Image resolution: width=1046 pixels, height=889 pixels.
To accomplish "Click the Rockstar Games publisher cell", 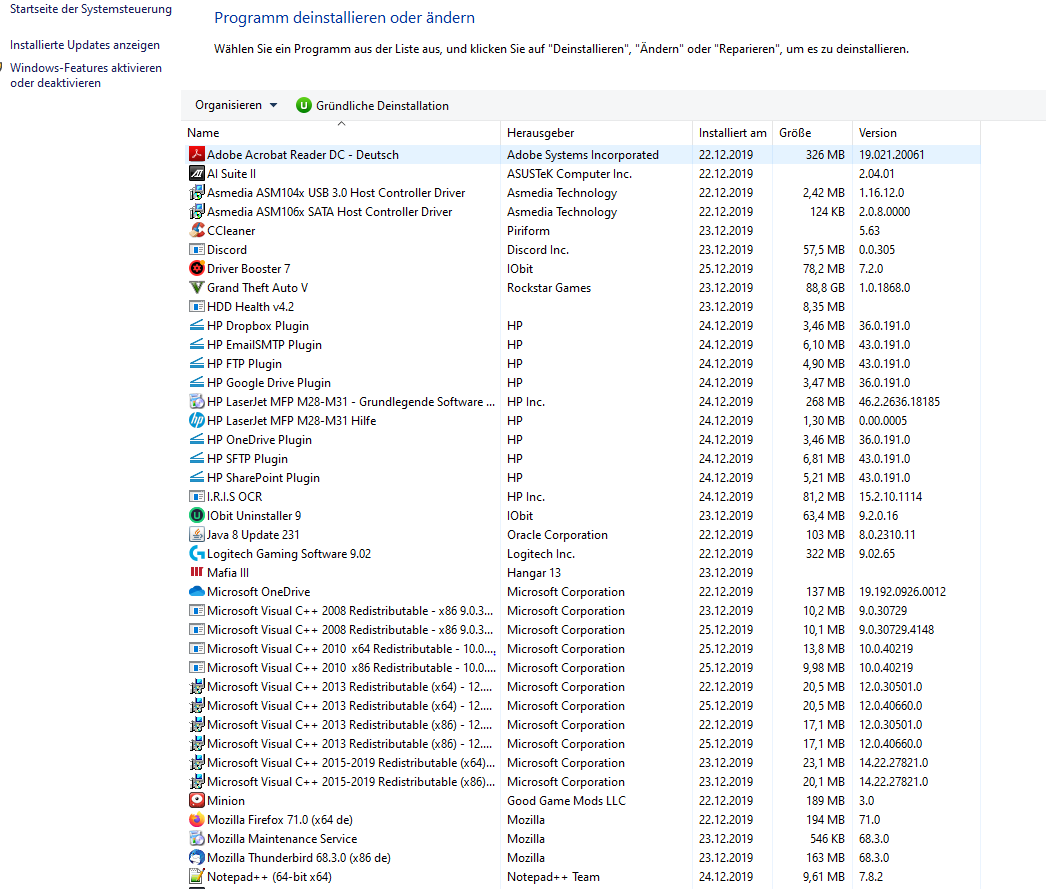I will [549, 287].
